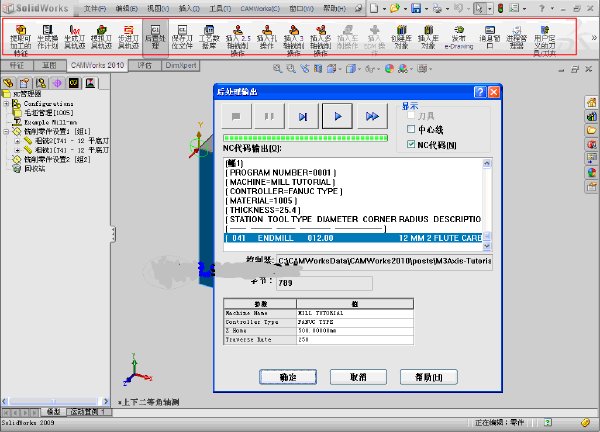Click Generate Operation Plan (生成操作计划) icon

(x=47, y=37)
